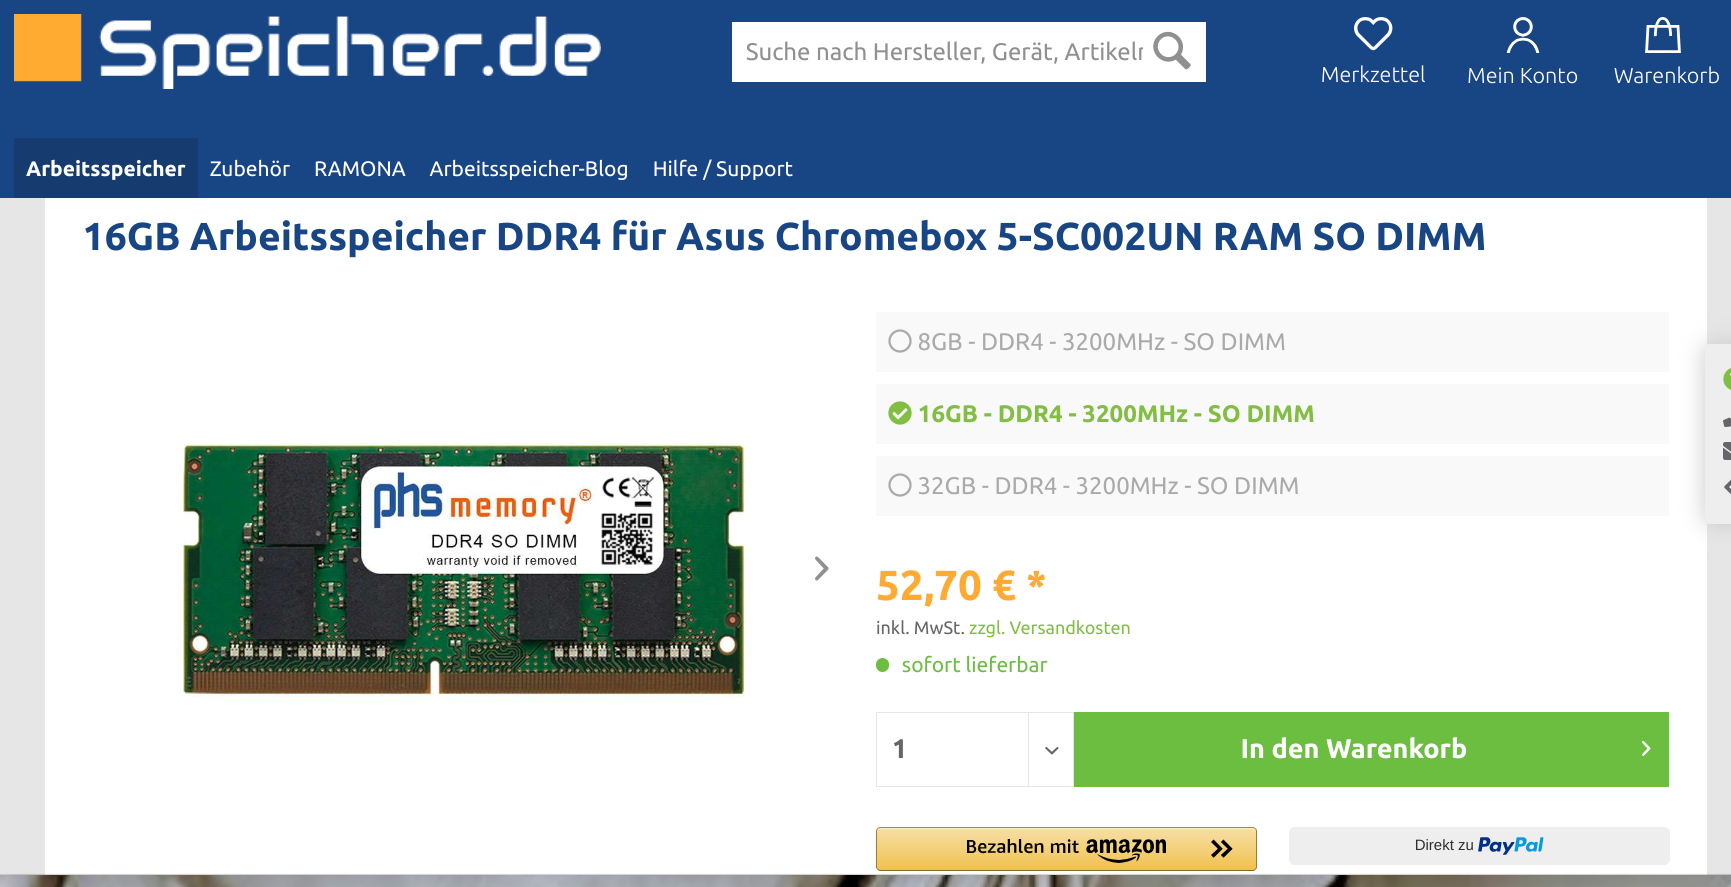1731x887 pixels.
Task: Click the orange square Speicher.de logo
Action: [47, 47]
